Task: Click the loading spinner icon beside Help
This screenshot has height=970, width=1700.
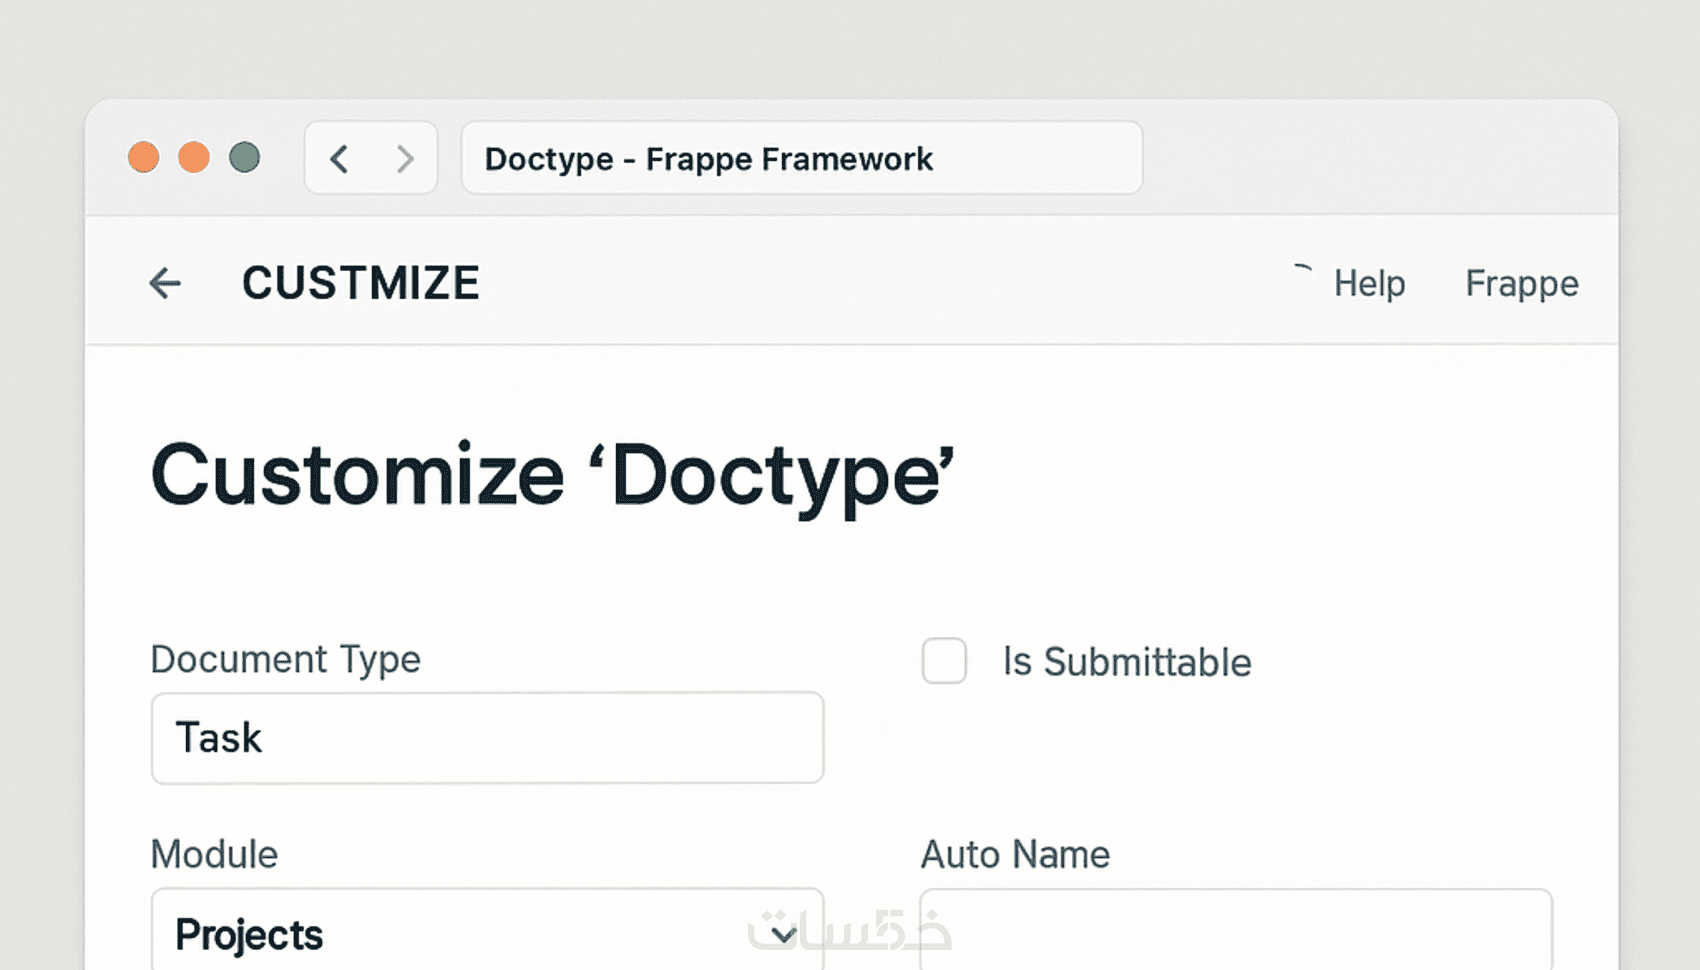Action: click(x=1302, y=270)
